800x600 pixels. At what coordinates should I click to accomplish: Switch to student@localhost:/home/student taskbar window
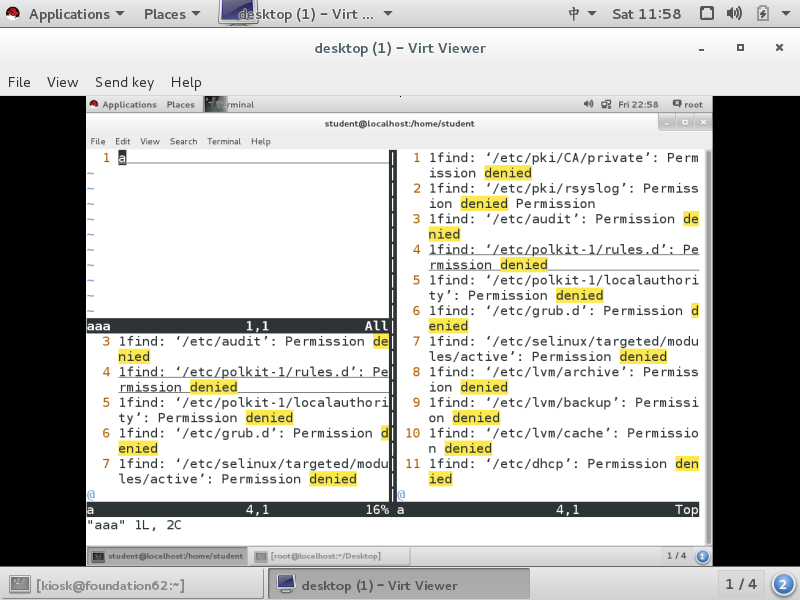pos(168,556)
